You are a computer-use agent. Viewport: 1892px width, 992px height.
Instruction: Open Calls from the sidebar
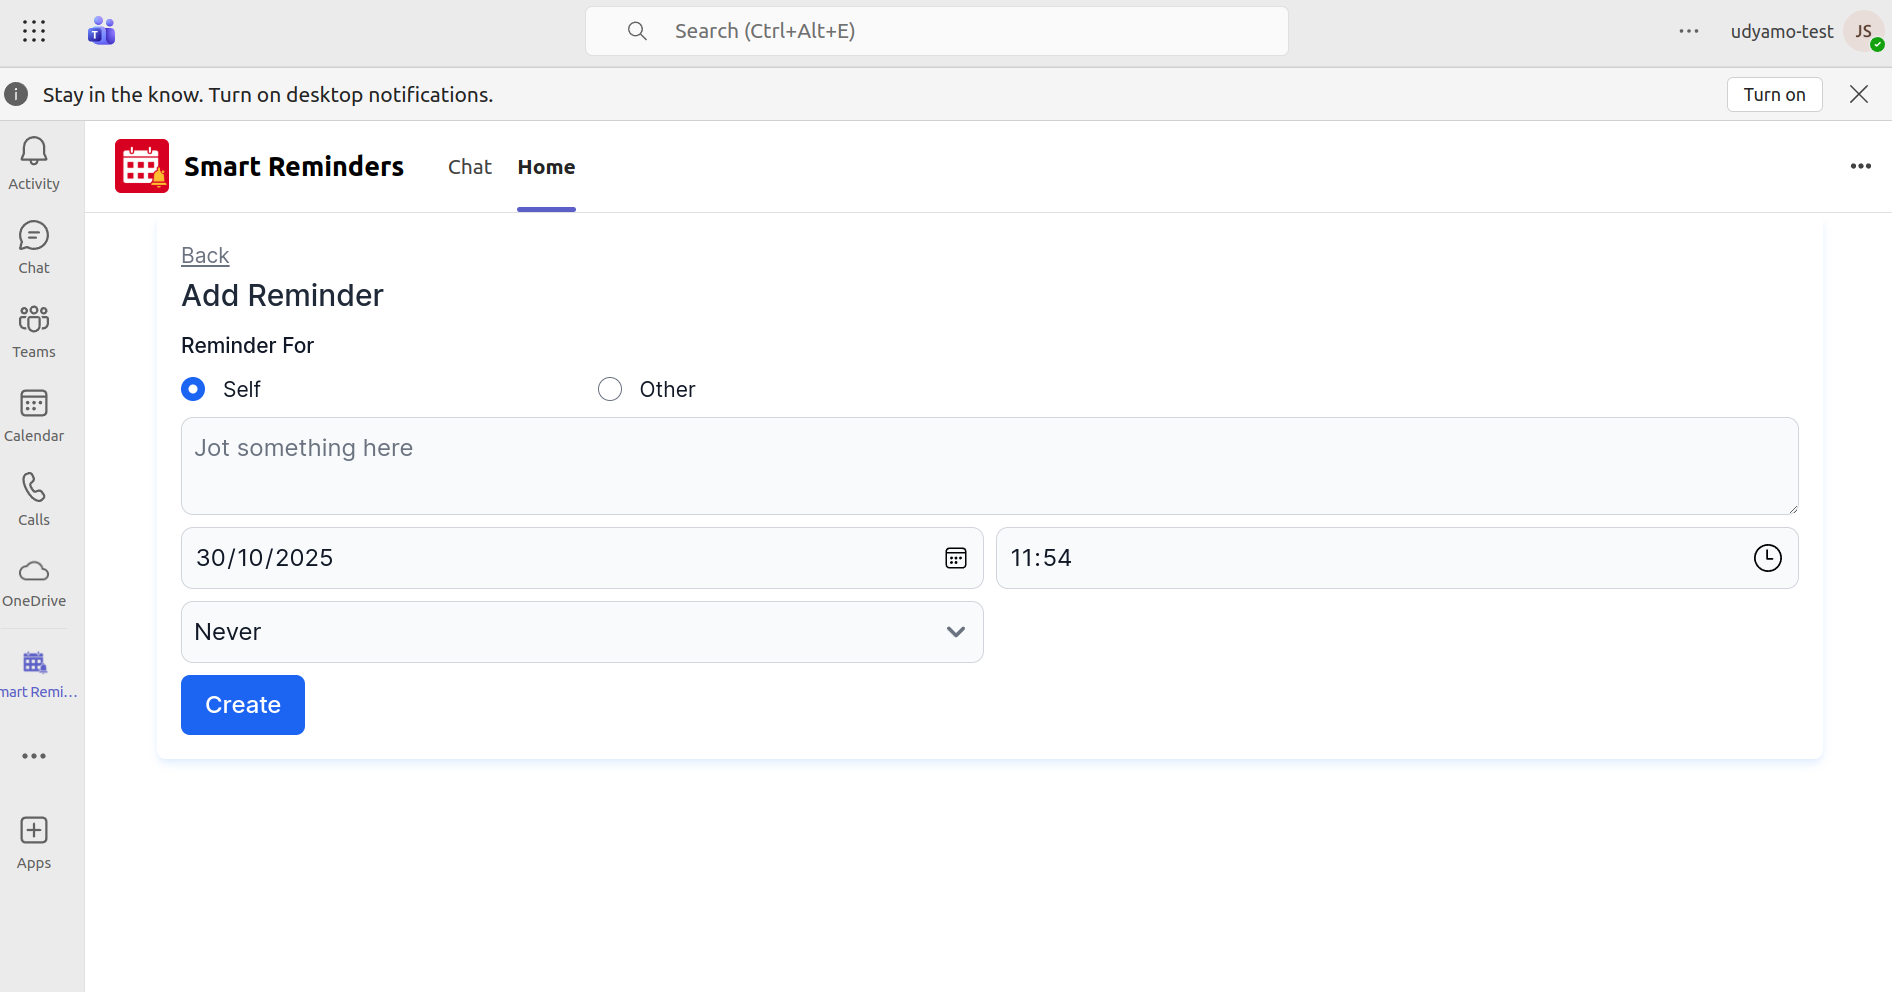[x=34, y=488]
